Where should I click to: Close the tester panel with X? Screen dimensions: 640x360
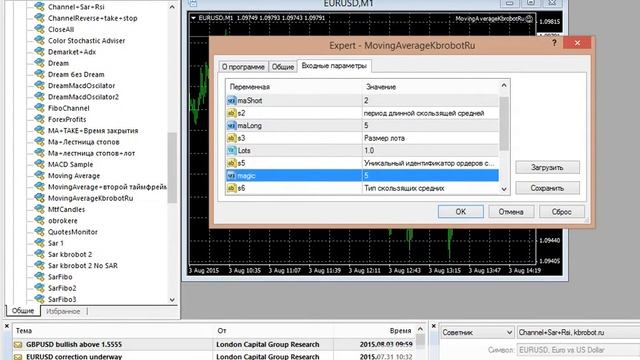coord(434,326)
